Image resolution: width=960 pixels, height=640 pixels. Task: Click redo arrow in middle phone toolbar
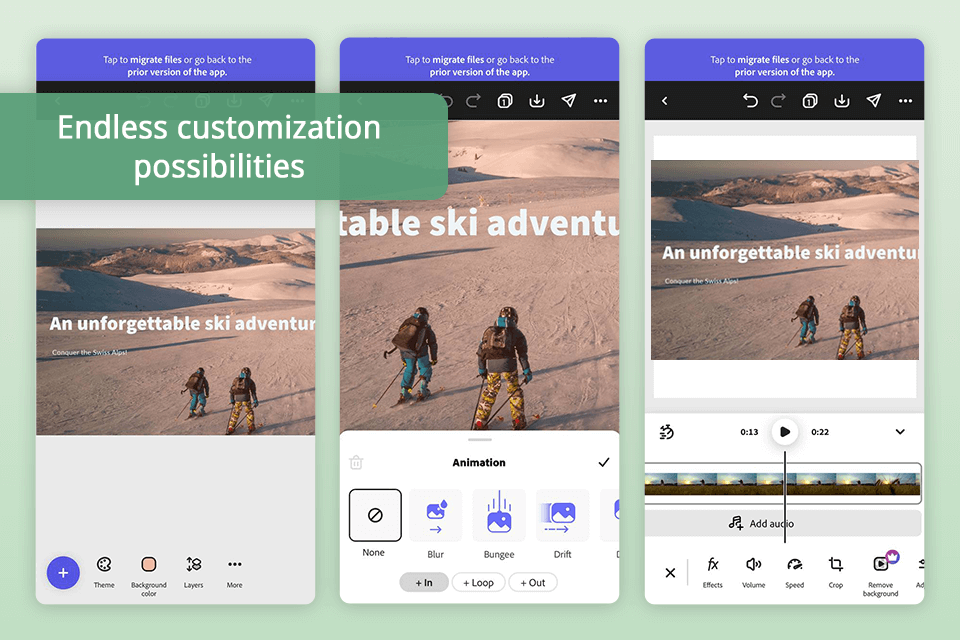(473, 100)
